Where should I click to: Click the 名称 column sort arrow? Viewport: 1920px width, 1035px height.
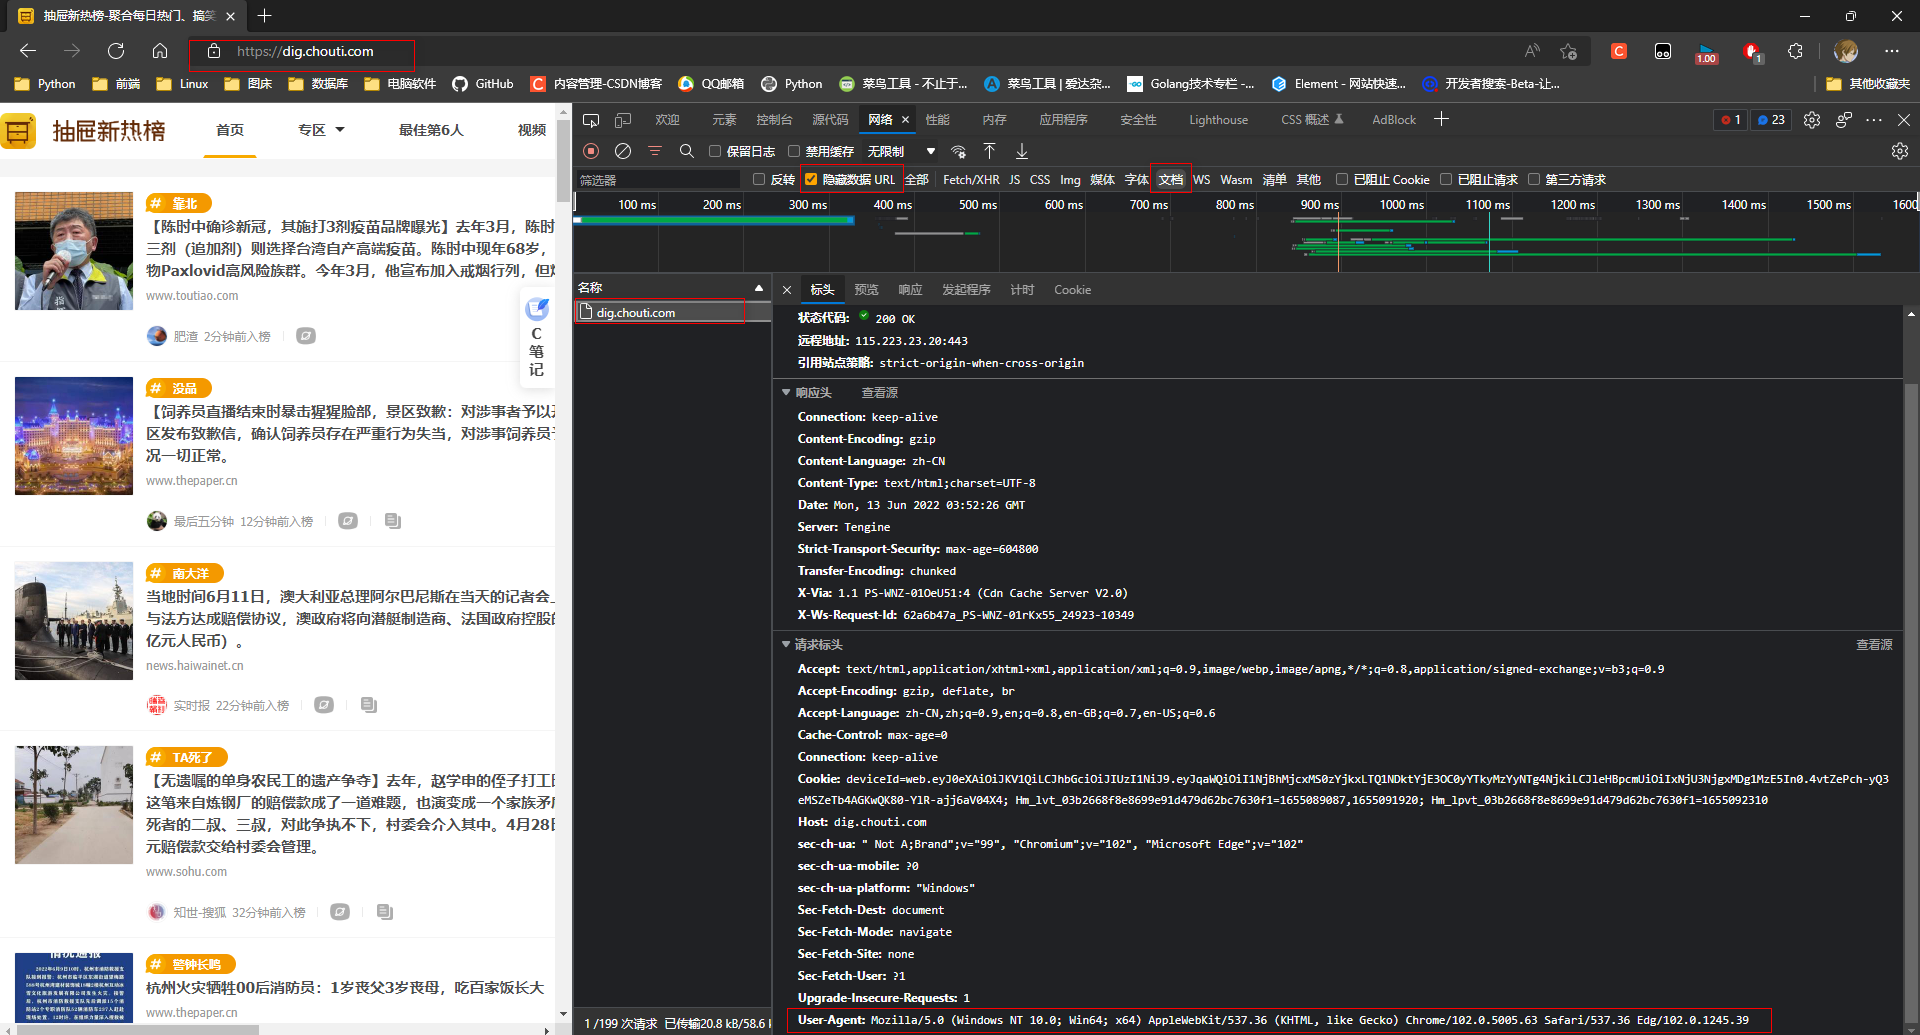tap(759, 288)
